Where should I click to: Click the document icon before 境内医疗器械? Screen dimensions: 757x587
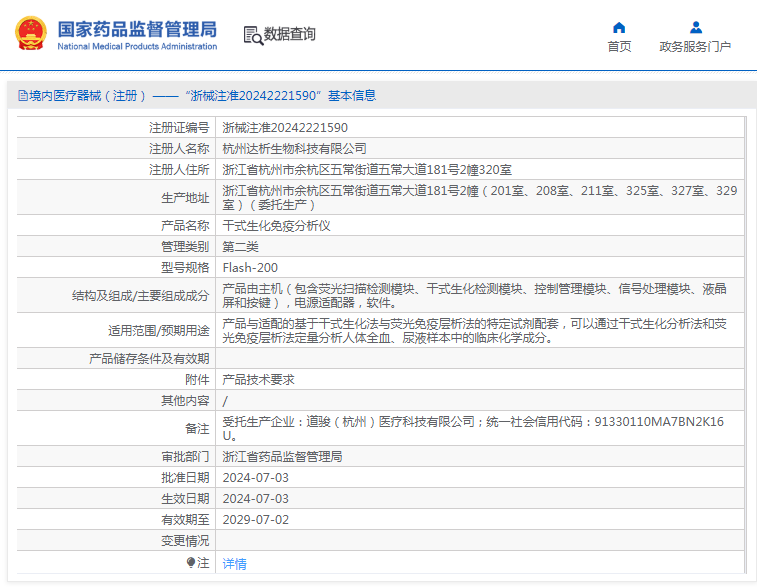(x=23, y=96)
